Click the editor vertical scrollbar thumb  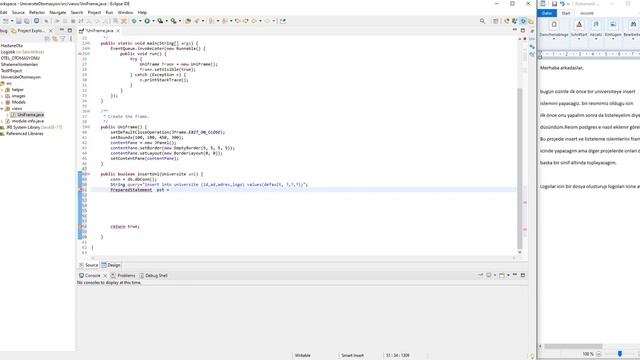[x=520, y=168]
